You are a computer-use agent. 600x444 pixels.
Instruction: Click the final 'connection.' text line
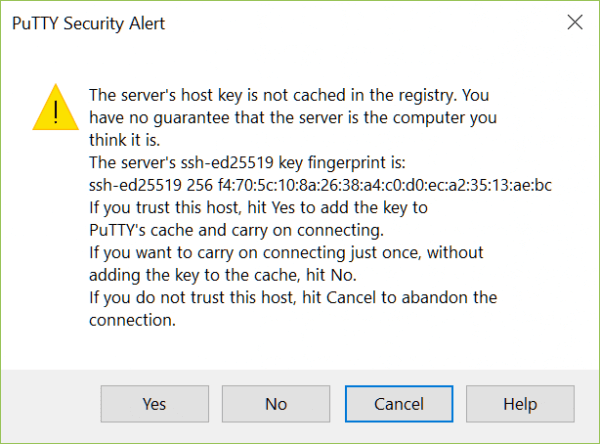pos(132,320)
